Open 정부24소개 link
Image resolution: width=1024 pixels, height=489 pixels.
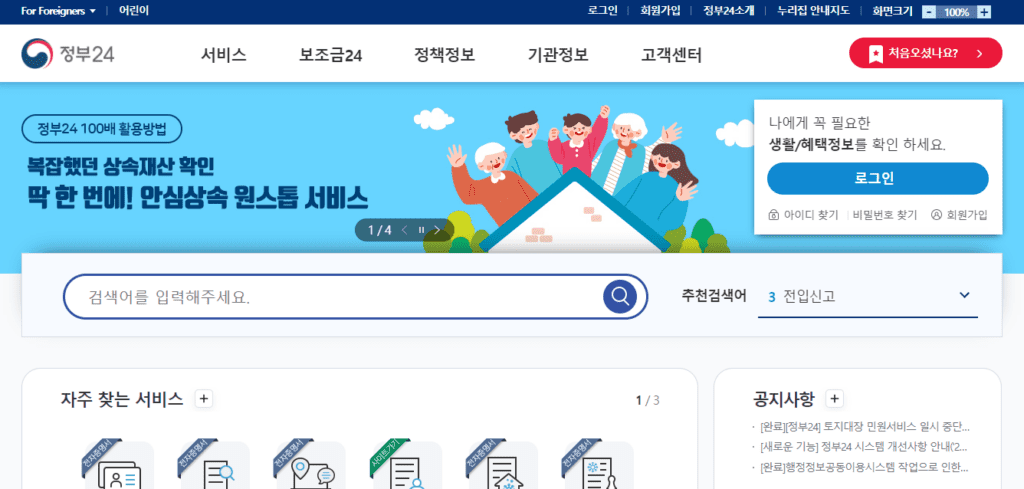(x=729, y=11)
